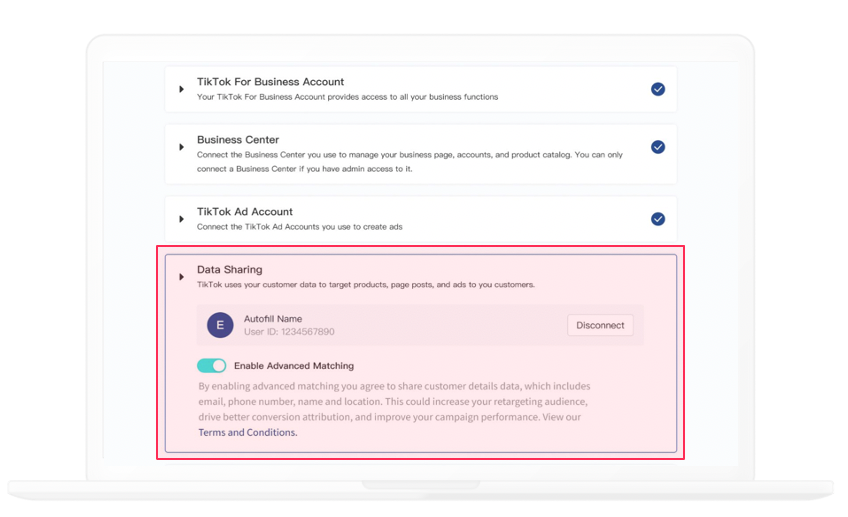
Task: Expand the TikTok Ad Account section arrow
Action: coord(182,219)
